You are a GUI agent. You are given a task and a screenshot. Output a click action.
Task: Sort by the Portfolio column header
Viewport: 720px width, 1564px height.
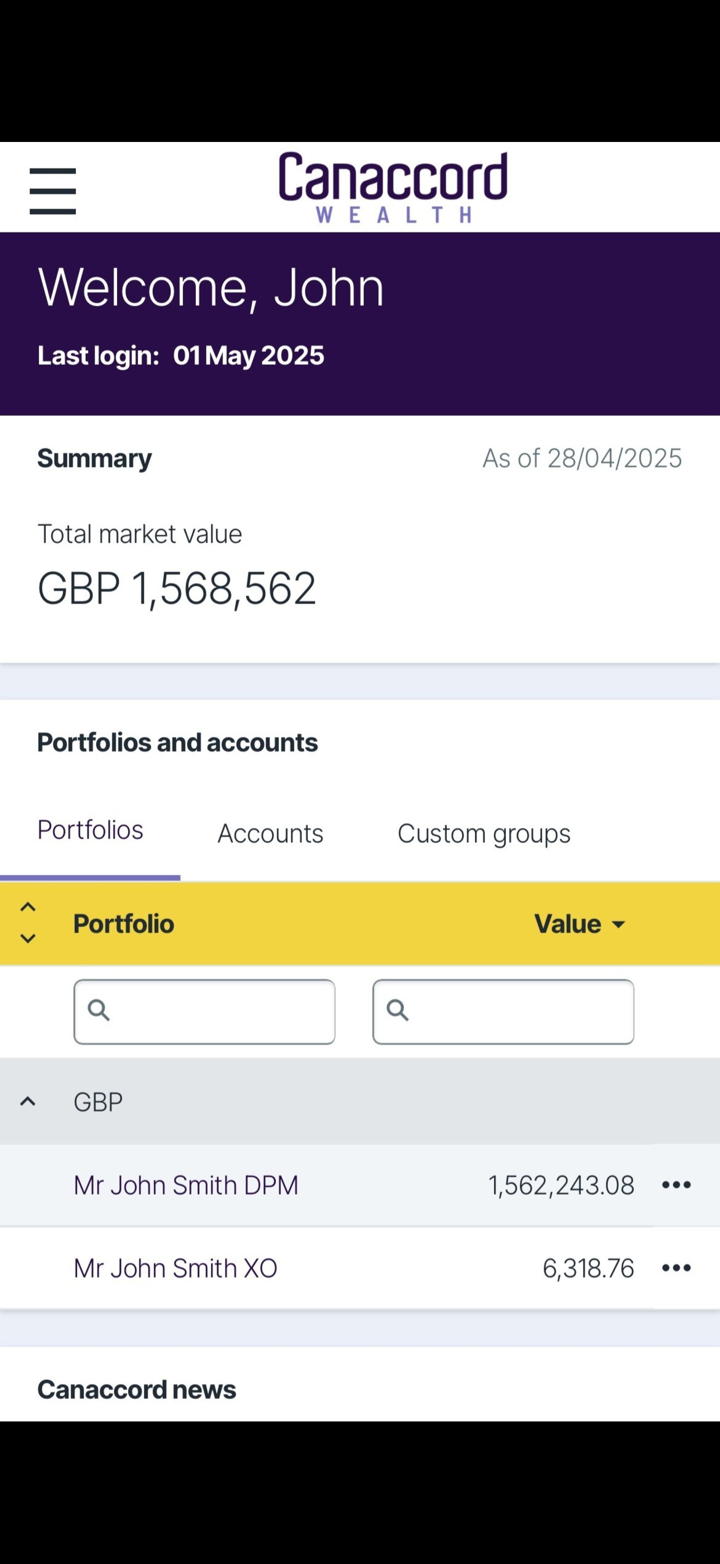pos(123,924)
